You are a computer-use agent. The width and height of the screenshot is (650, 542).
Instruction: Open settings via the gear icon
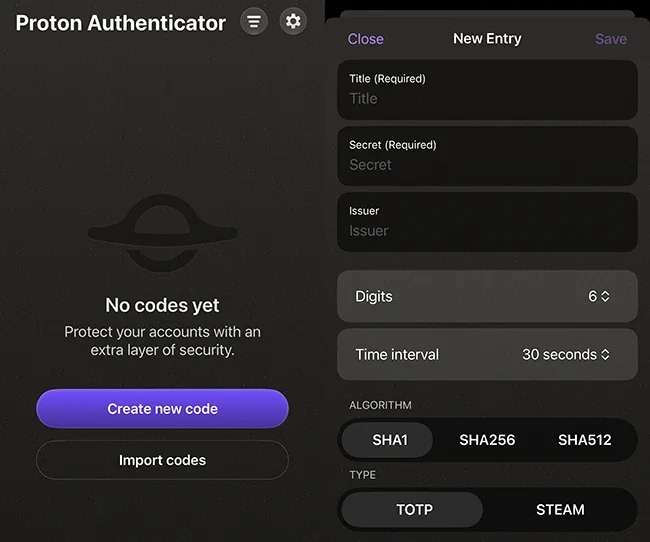click(x=293, y=21)
